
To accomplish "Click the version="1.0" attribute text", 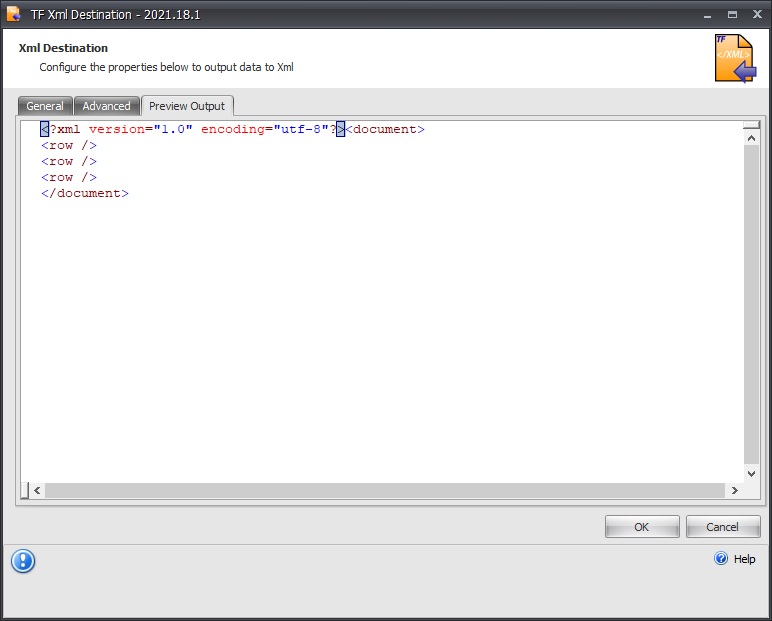I will [x=140, y=130].
